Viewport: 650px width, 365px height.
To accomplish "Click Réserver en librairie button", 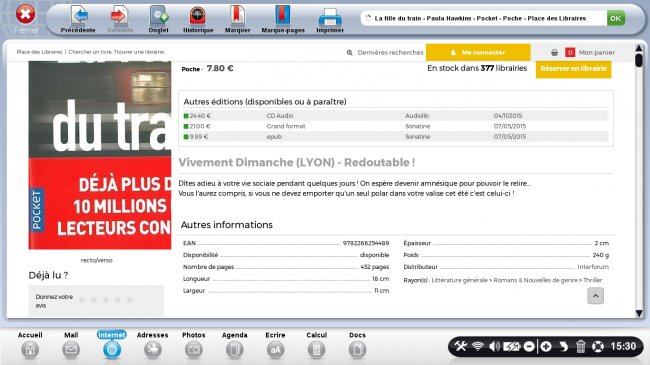I will point(573,69).
